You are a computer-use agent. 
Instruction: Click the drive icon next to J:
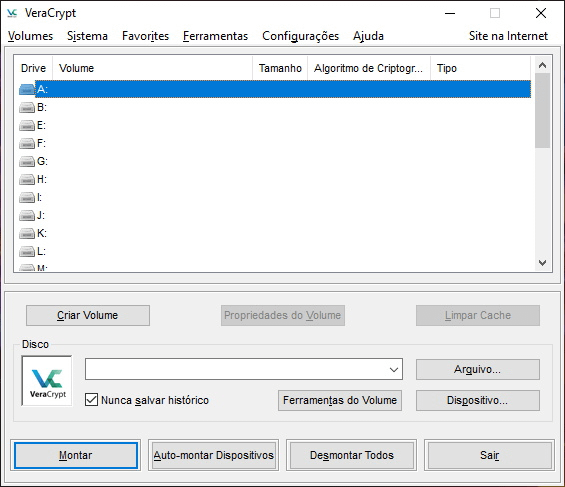click(27, 215)
